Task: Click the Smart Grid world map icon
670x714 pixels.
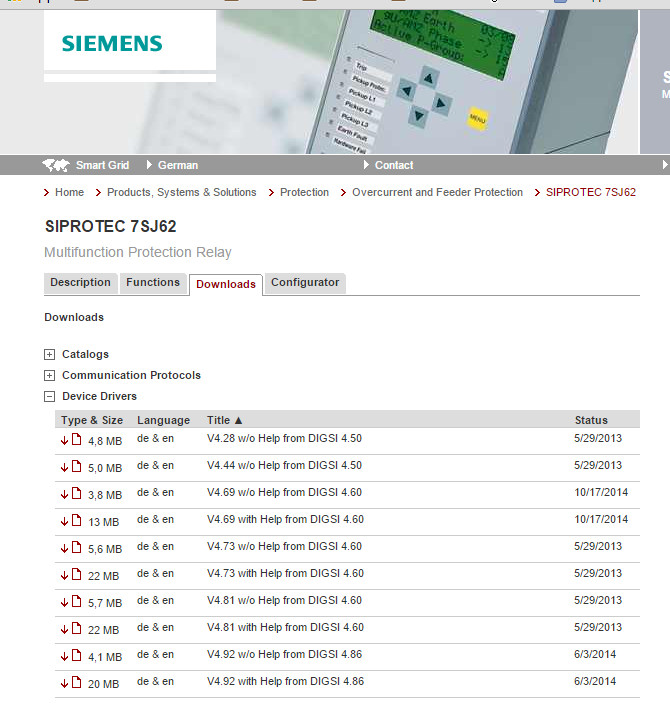Action: coord(56,165)
